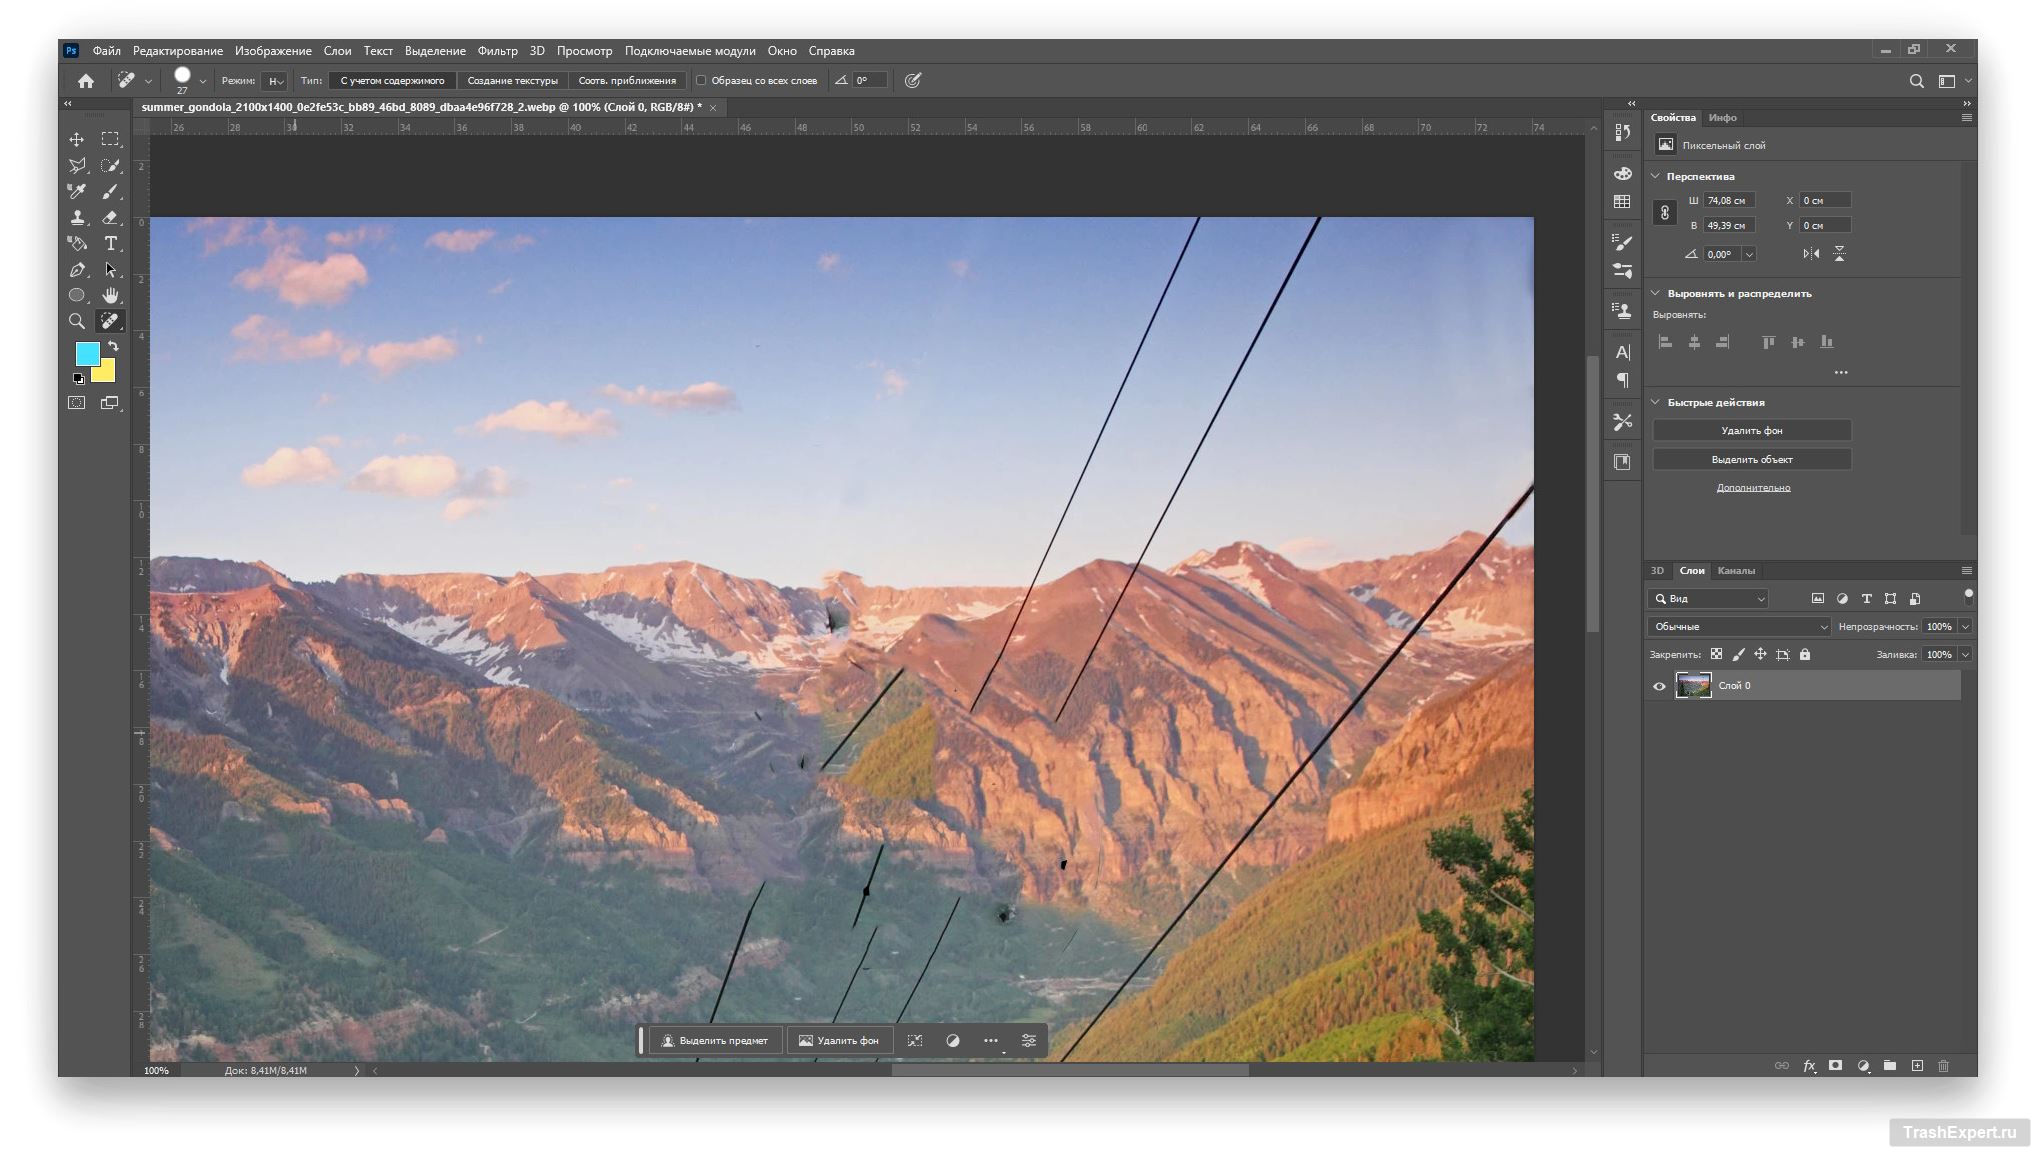Select the Brush tool
The height and width of the screenshot is (1152, 2036).
point(110,191)
